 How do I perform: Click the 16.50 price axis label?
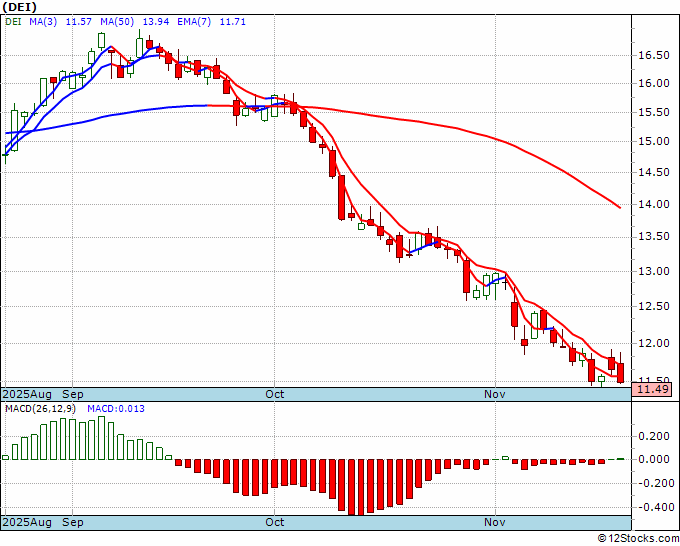pos(654,56)
